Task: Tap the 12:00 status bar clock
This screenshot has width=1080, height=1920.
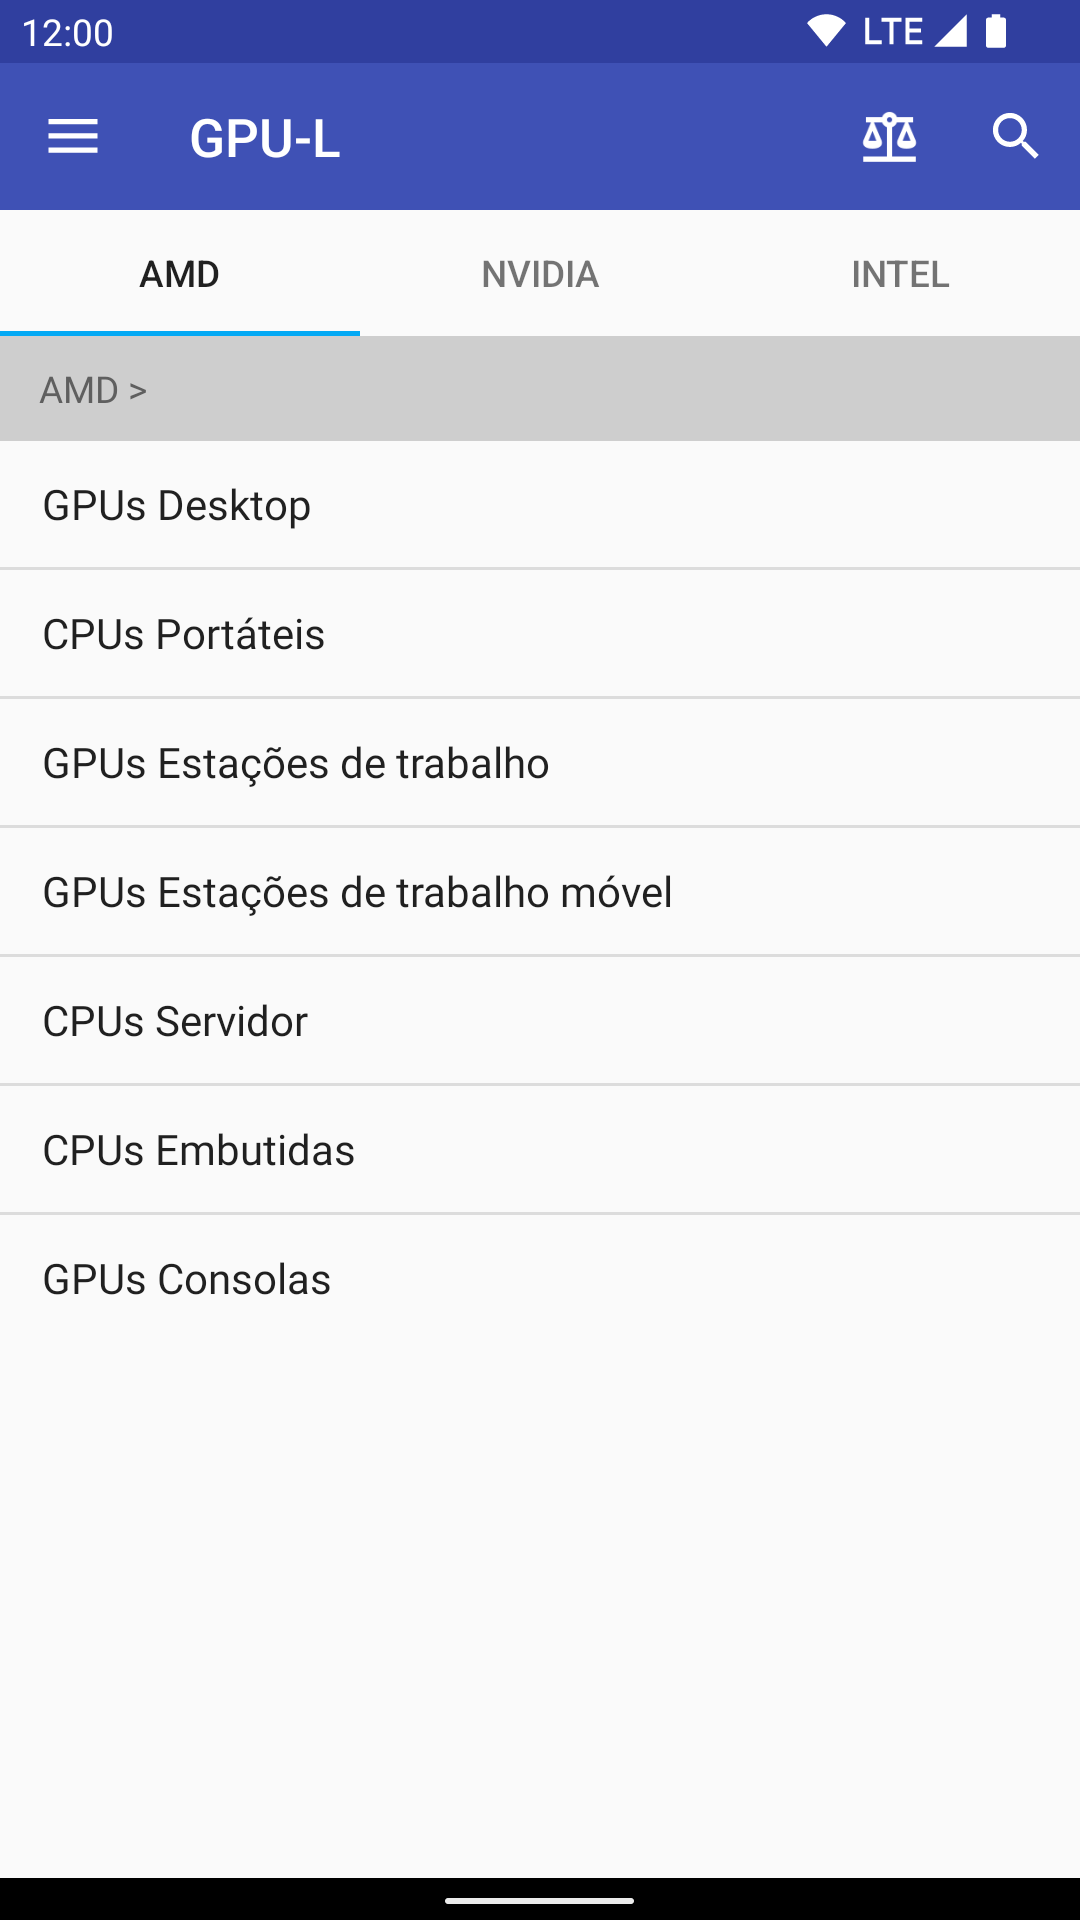Action: (67, 33)
